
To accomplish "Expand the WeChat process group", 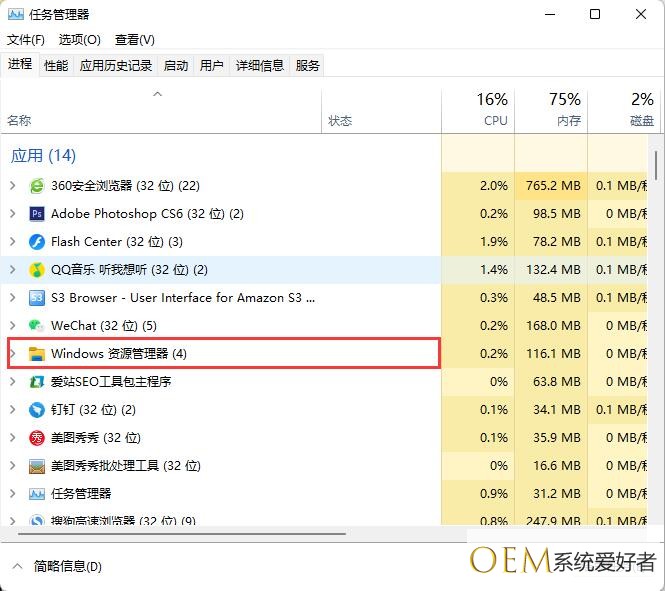I will click(x=12, y=326).
